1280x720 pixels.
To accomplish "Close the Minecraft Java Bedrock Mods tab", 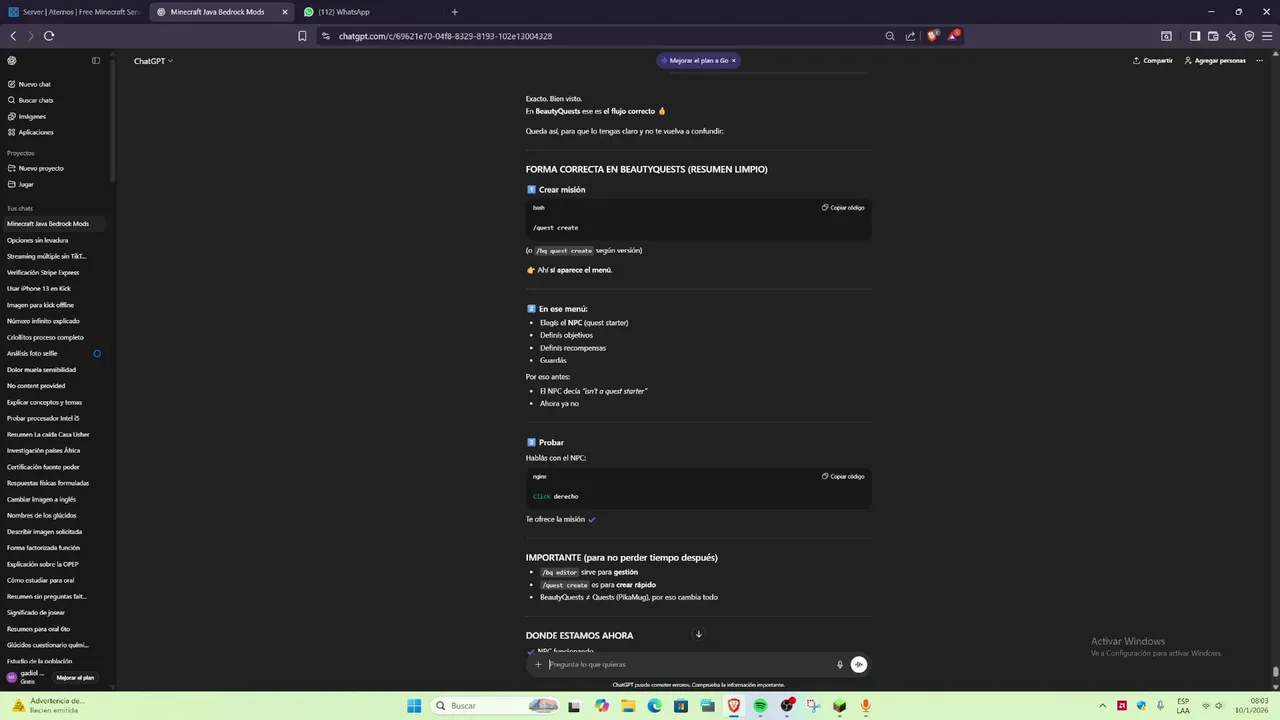I will (x=285, y=12).
